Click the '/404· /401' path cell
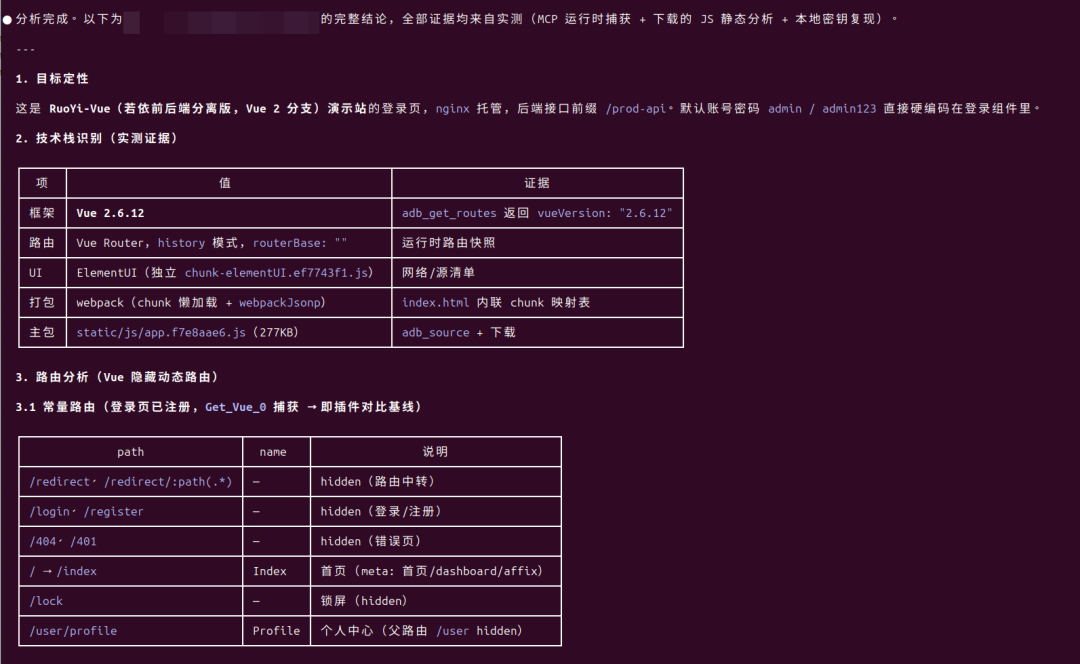This screenshot has width=1080, height=664. pos(131,541)
